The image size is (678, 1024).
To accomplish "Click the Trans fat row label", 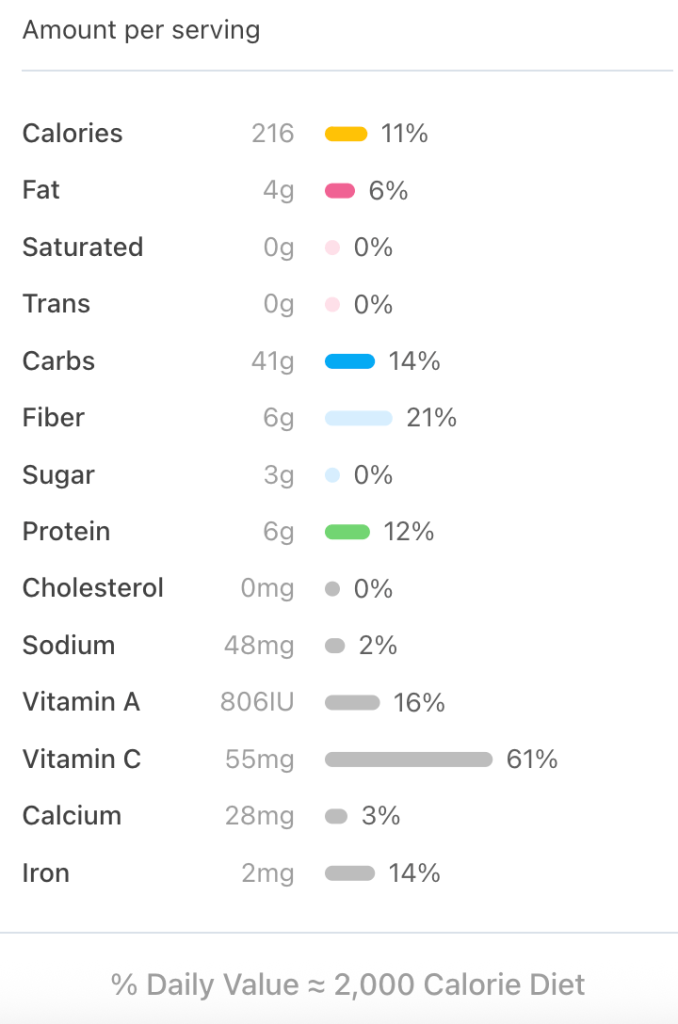I will [56, 304].
